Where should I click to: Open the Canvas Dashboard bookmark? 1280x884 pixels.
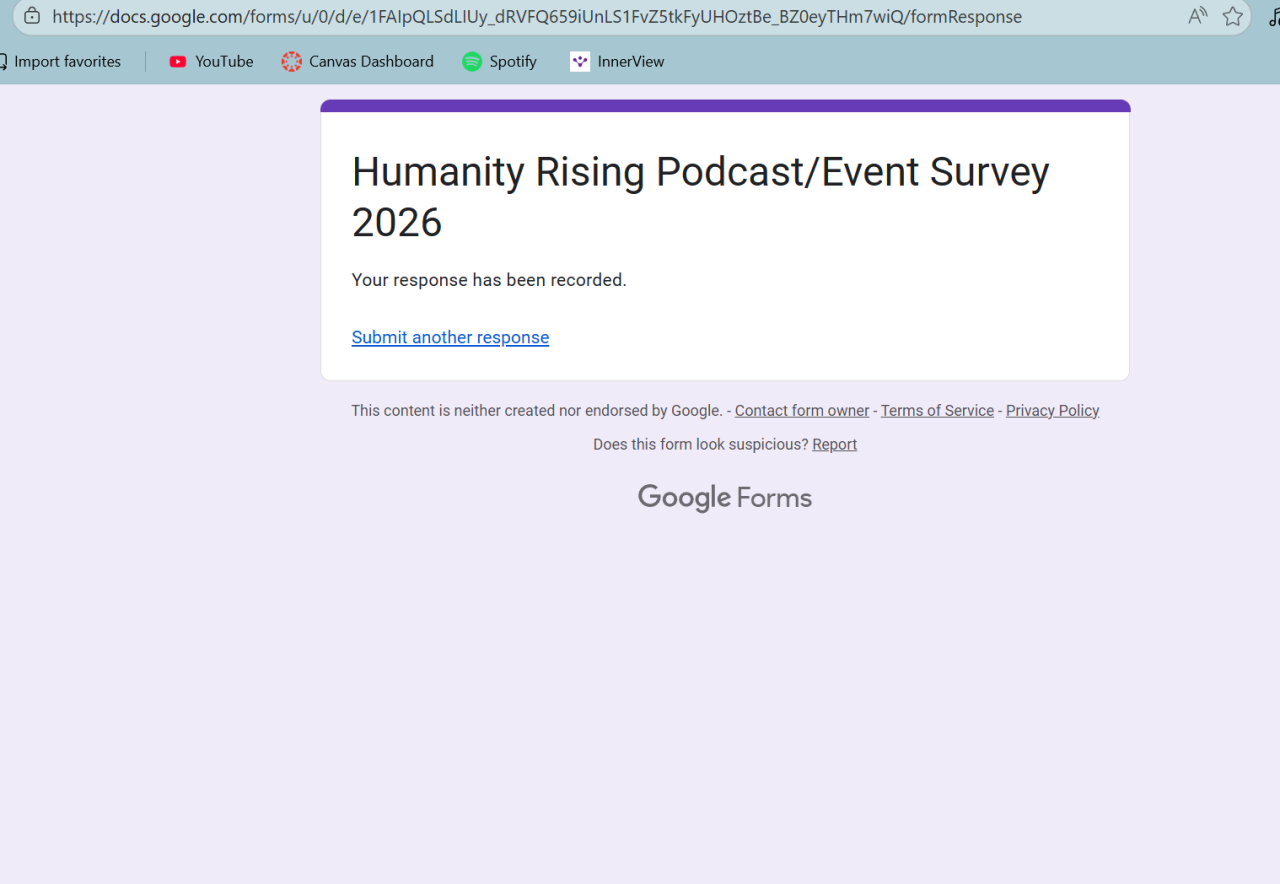click(358, 62)
